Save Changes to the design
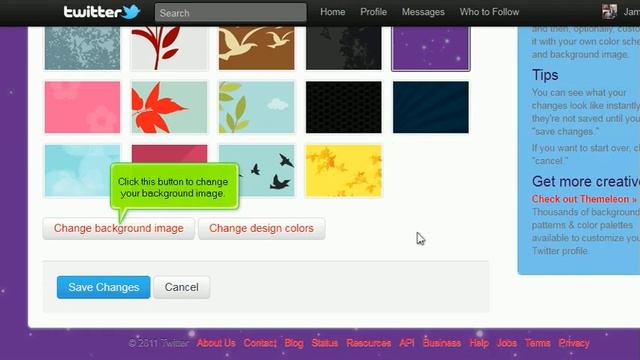This screenshot has height=360, width=640. click(x=103, y=287)
